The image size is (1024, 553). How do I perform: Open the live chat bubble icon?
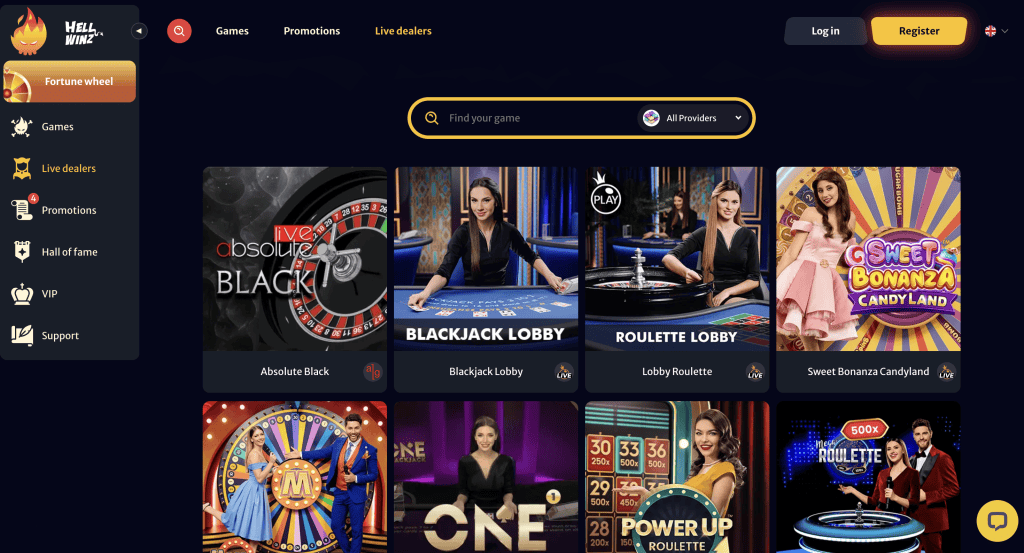pyautogui.click(x=997, y=520)
